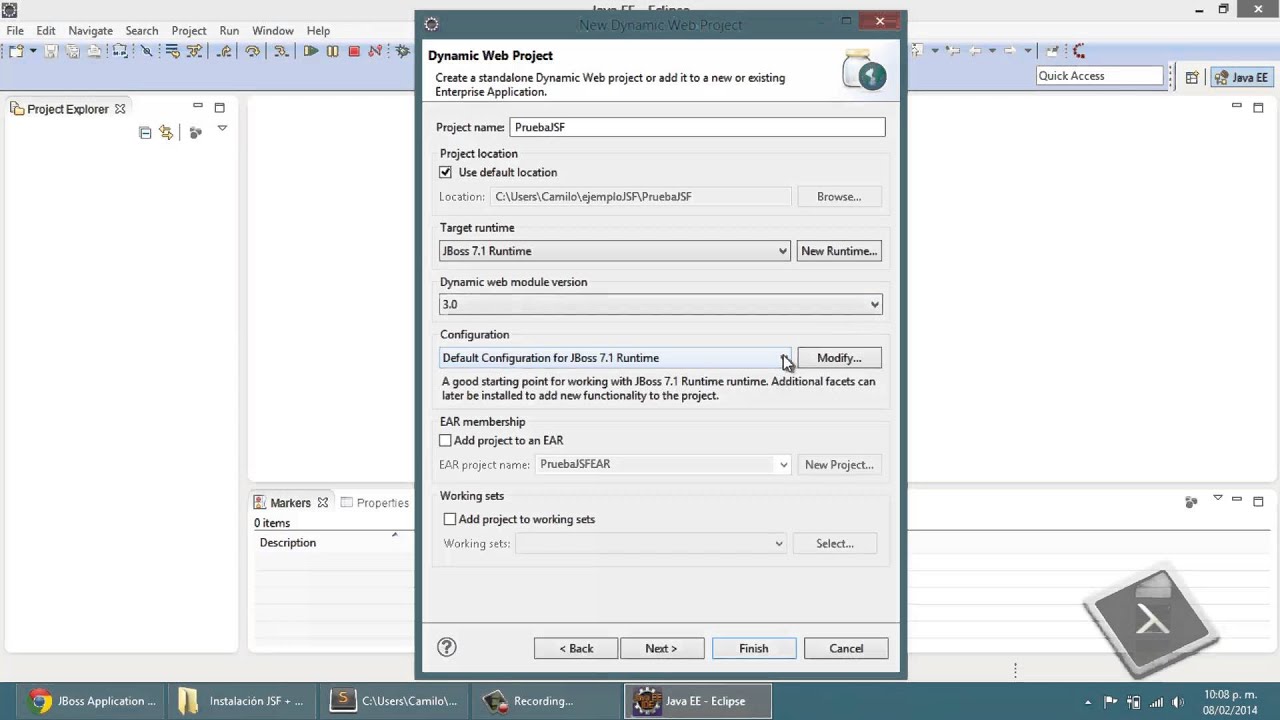Screen dimensions: 1280x720
Task: Close the Project Explorer tab
Action: [120, 109]
